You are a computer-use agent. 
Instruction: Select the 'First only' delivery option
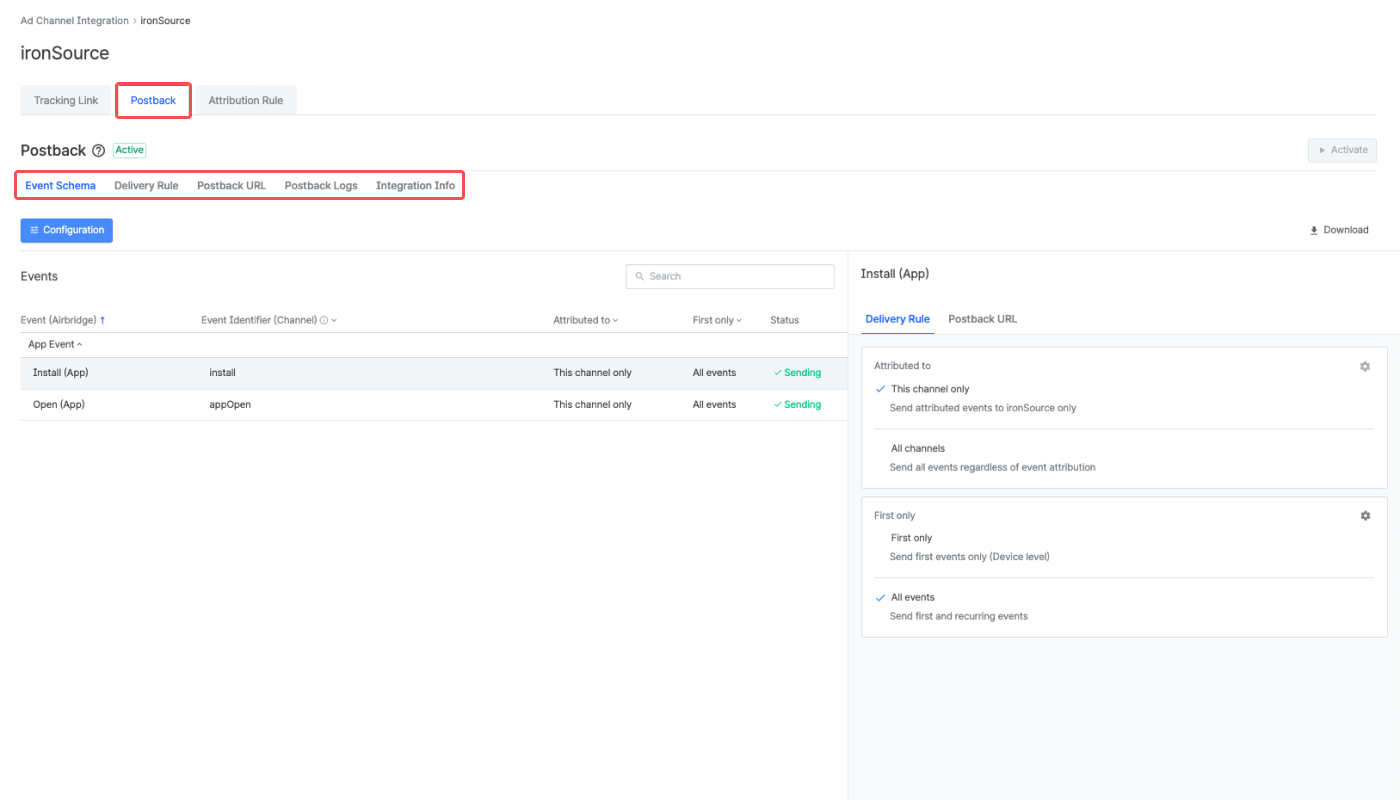[911, 538]
